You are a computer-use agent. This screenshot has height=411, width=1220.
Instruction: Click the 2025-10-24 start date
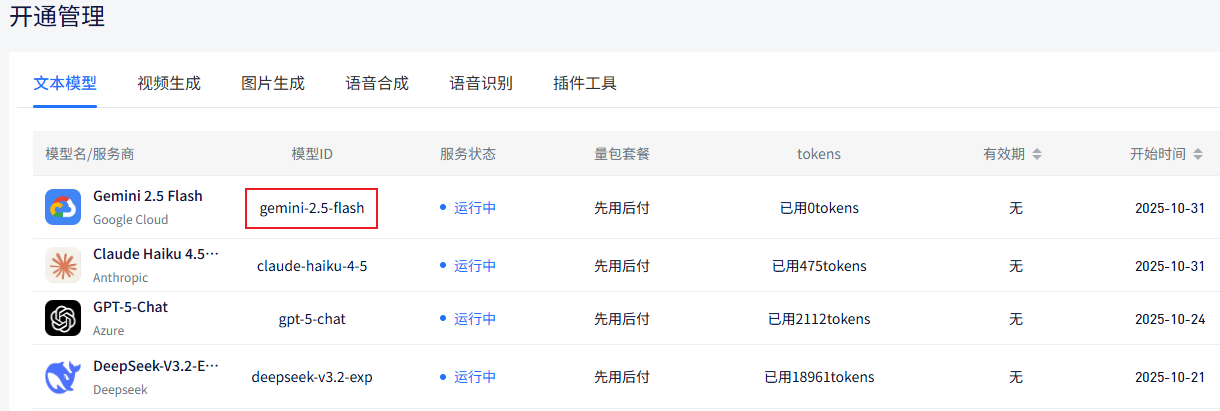(1169, 319)
